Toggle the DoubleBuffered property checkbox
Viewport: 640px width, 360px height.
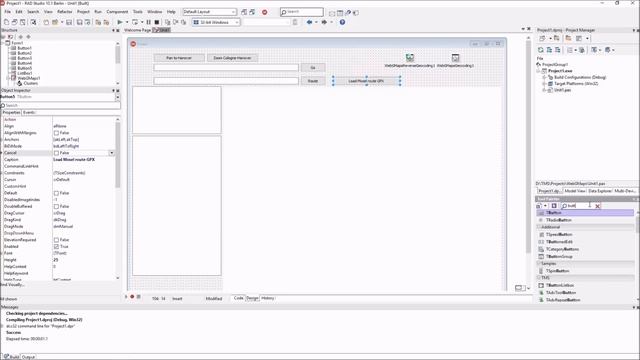[56, 207]
